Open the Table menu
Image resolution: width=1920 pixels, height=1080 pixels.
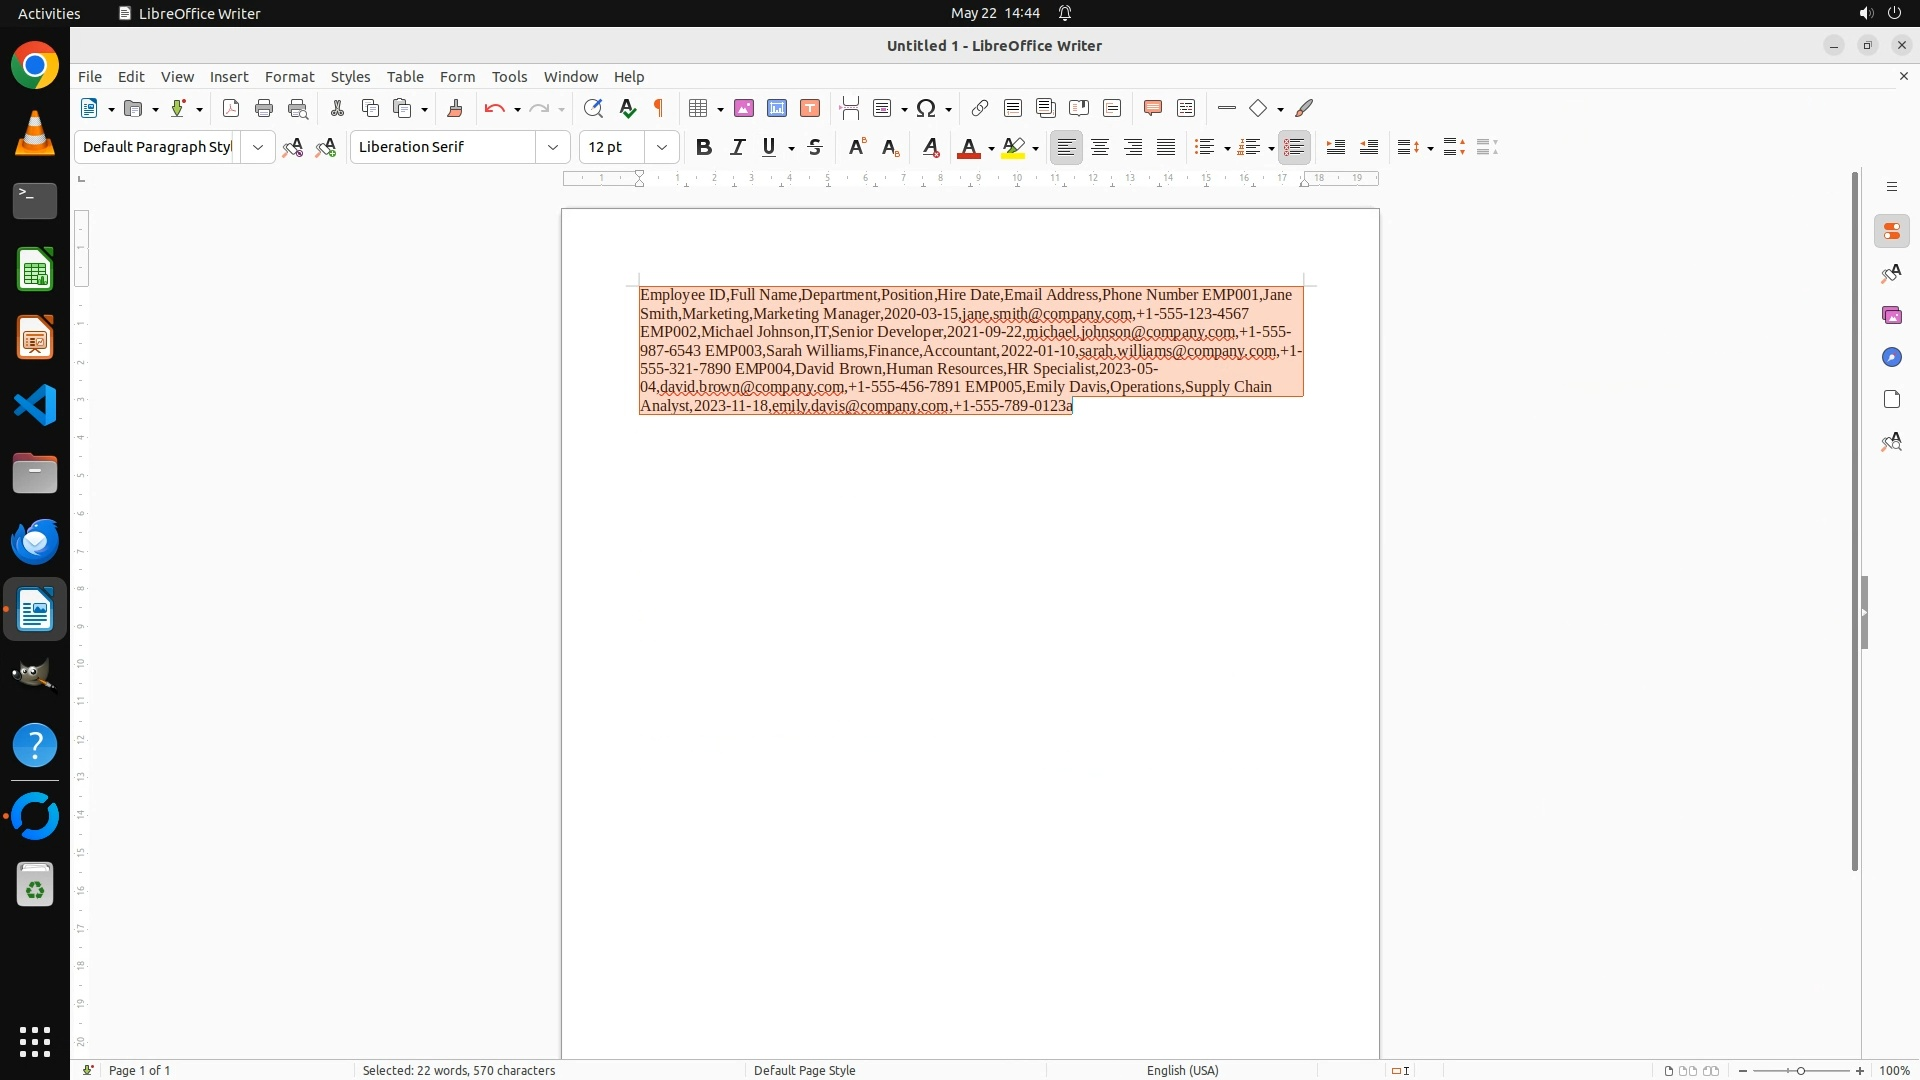click(405, 77)
